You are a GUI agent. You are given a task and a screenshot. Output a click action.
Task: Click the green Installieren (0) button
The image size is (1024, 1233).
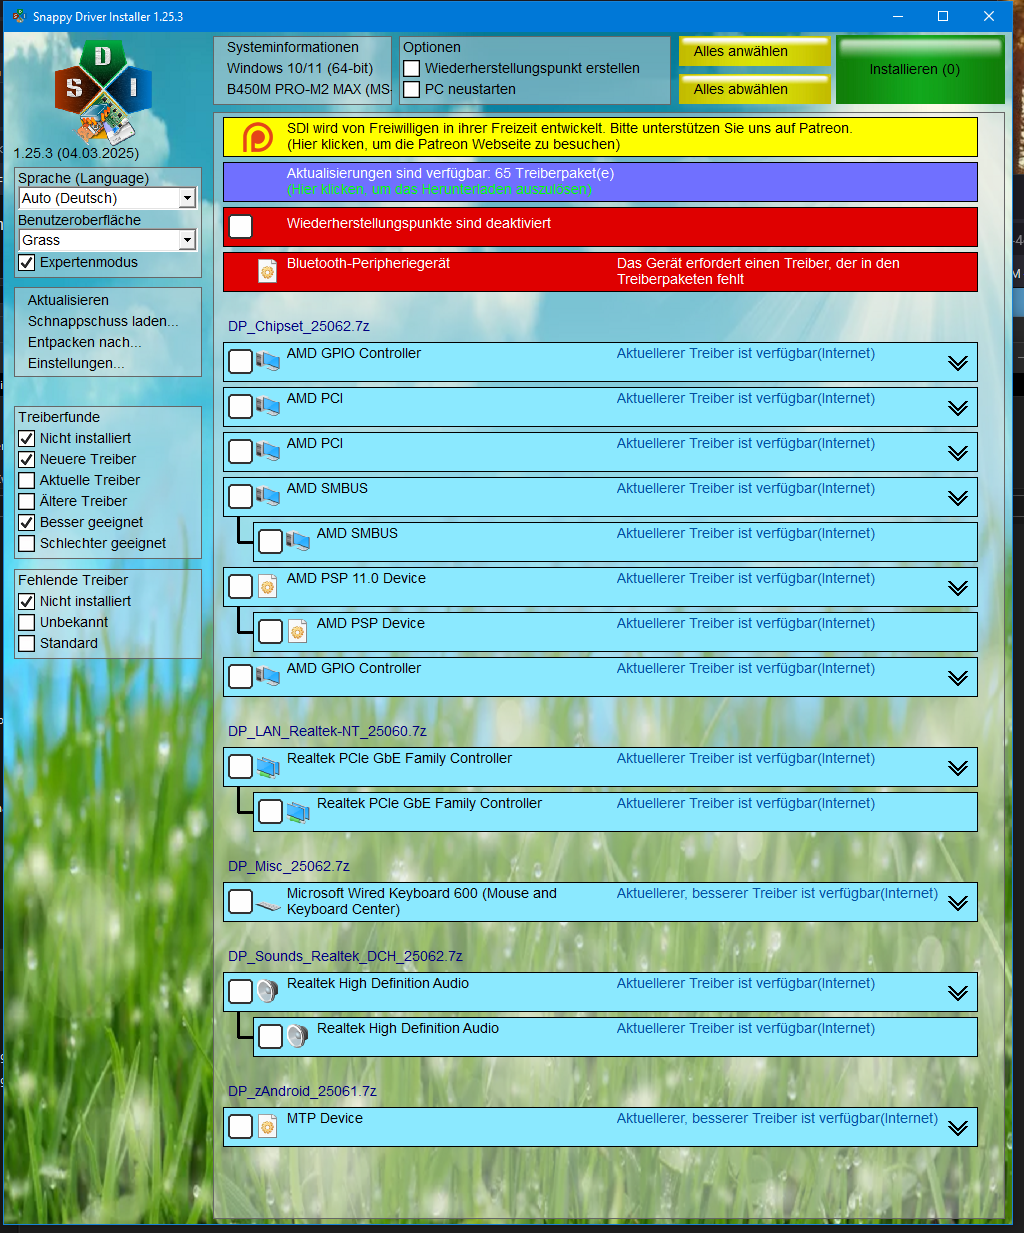point(920,70)
